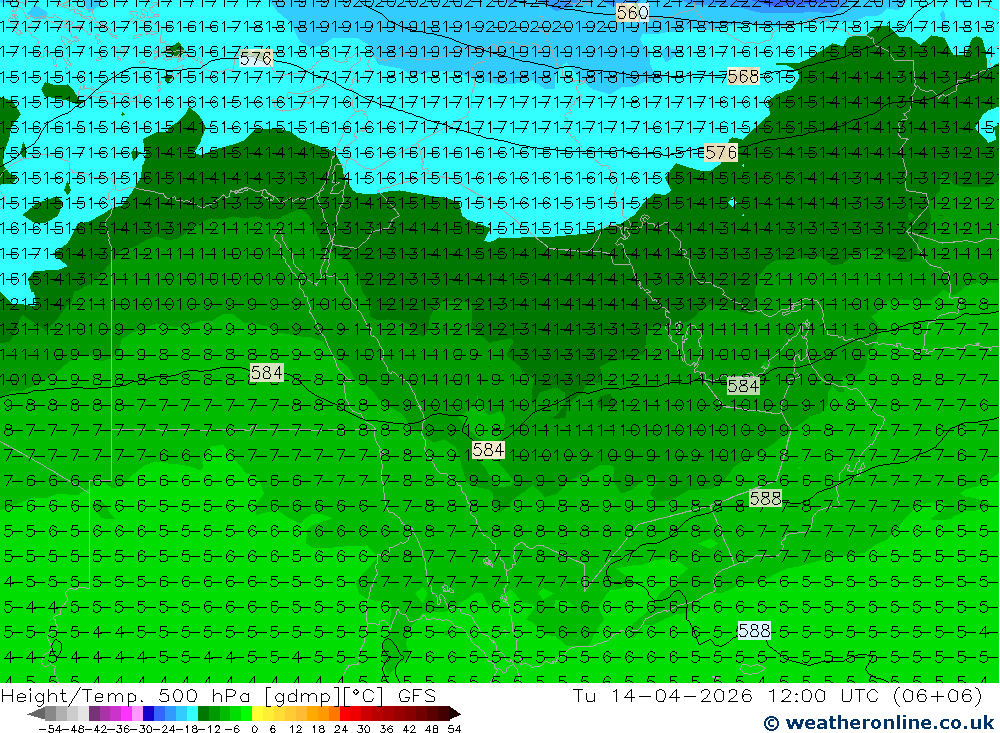Click the '(06+06)' forecast run text

938,695
